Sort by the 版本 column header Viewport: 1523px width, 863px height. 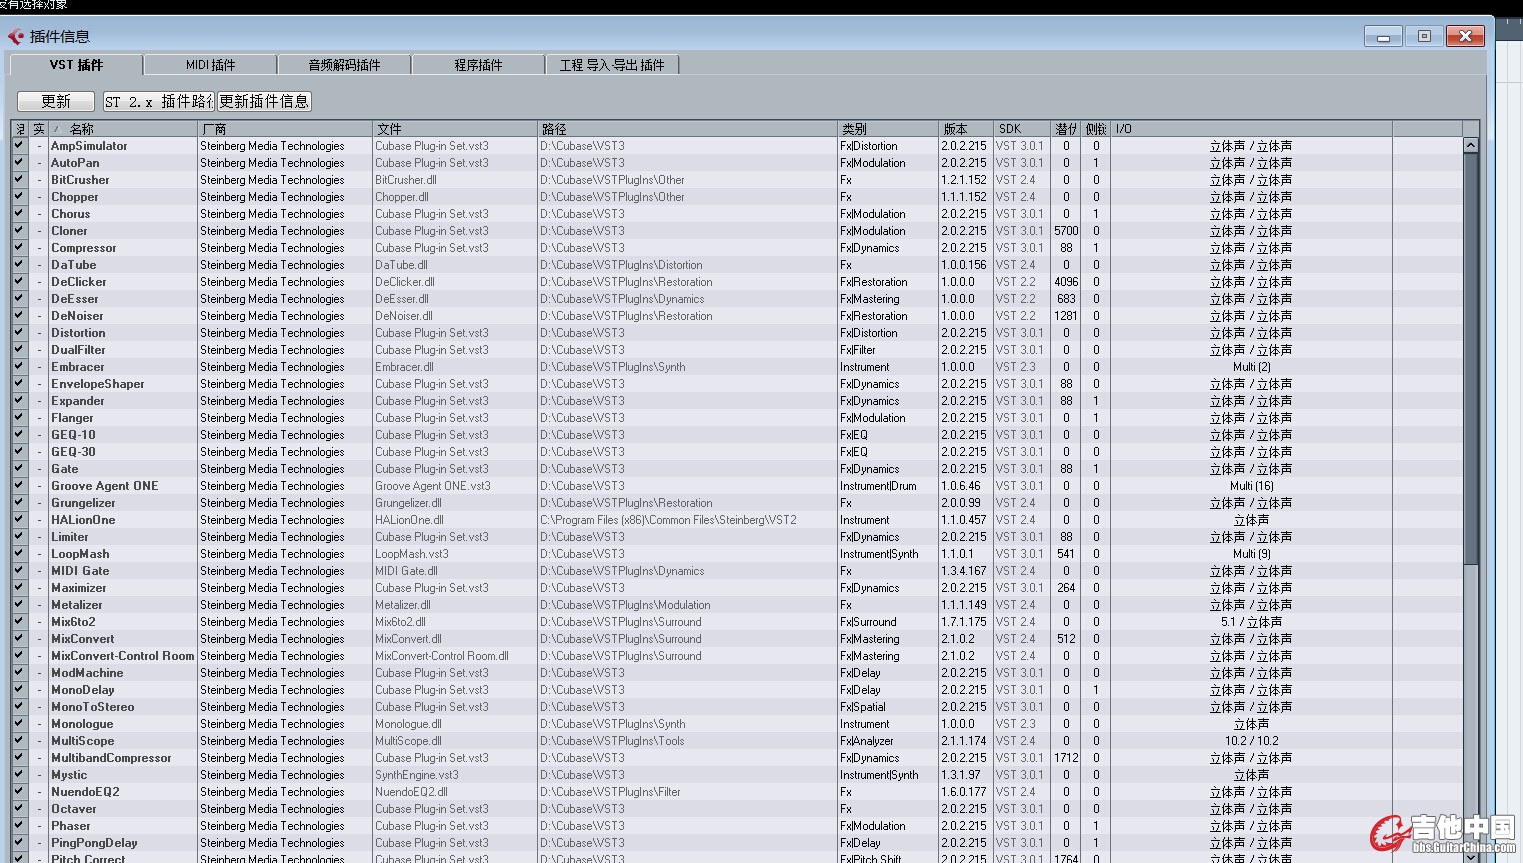point(965,129)
